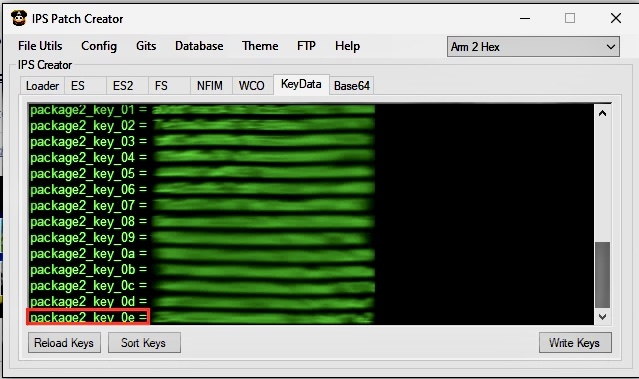Open the File Utils menu
The width and height of the screenshot is (639, 379).
click(40, 46)
